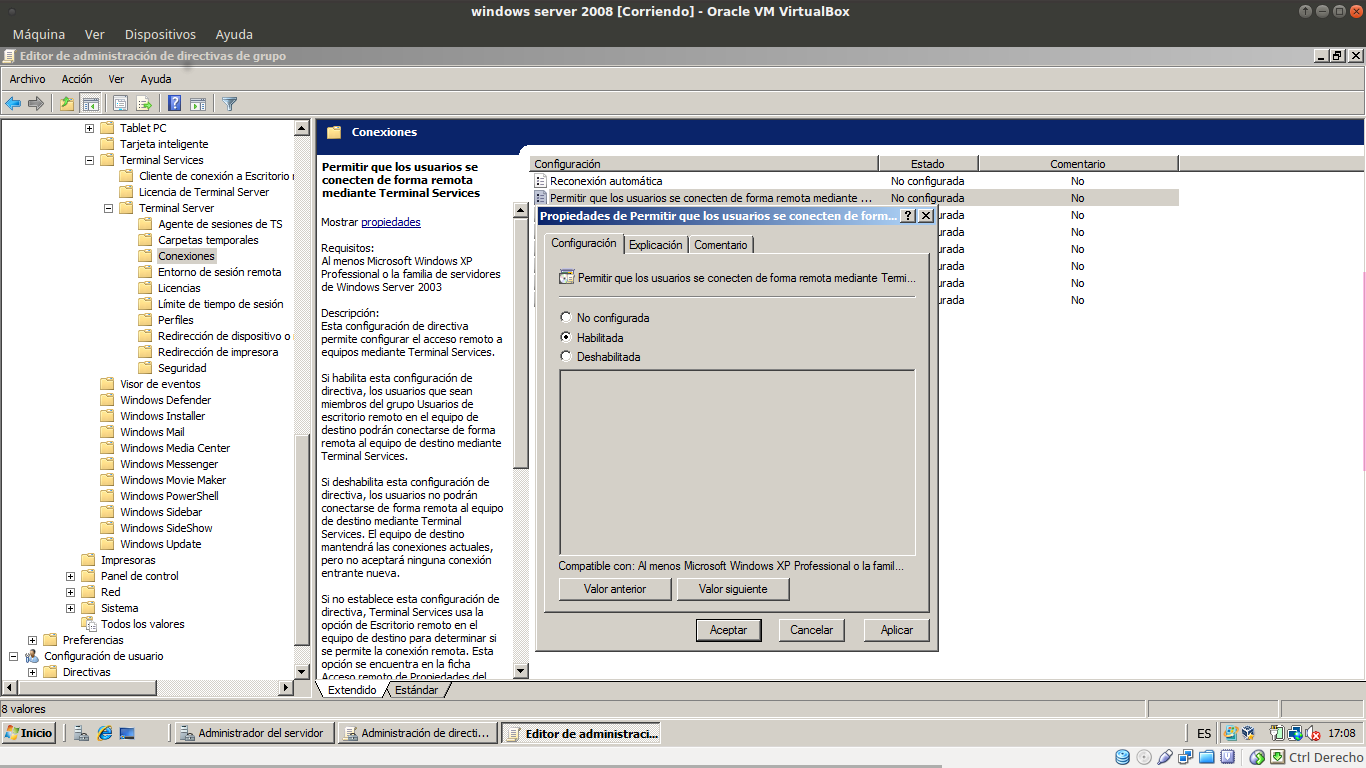Expand the Tablet PC tree node
This screenshot has width=1366, height=768.
pyautogui.click(x=90, y=128)
